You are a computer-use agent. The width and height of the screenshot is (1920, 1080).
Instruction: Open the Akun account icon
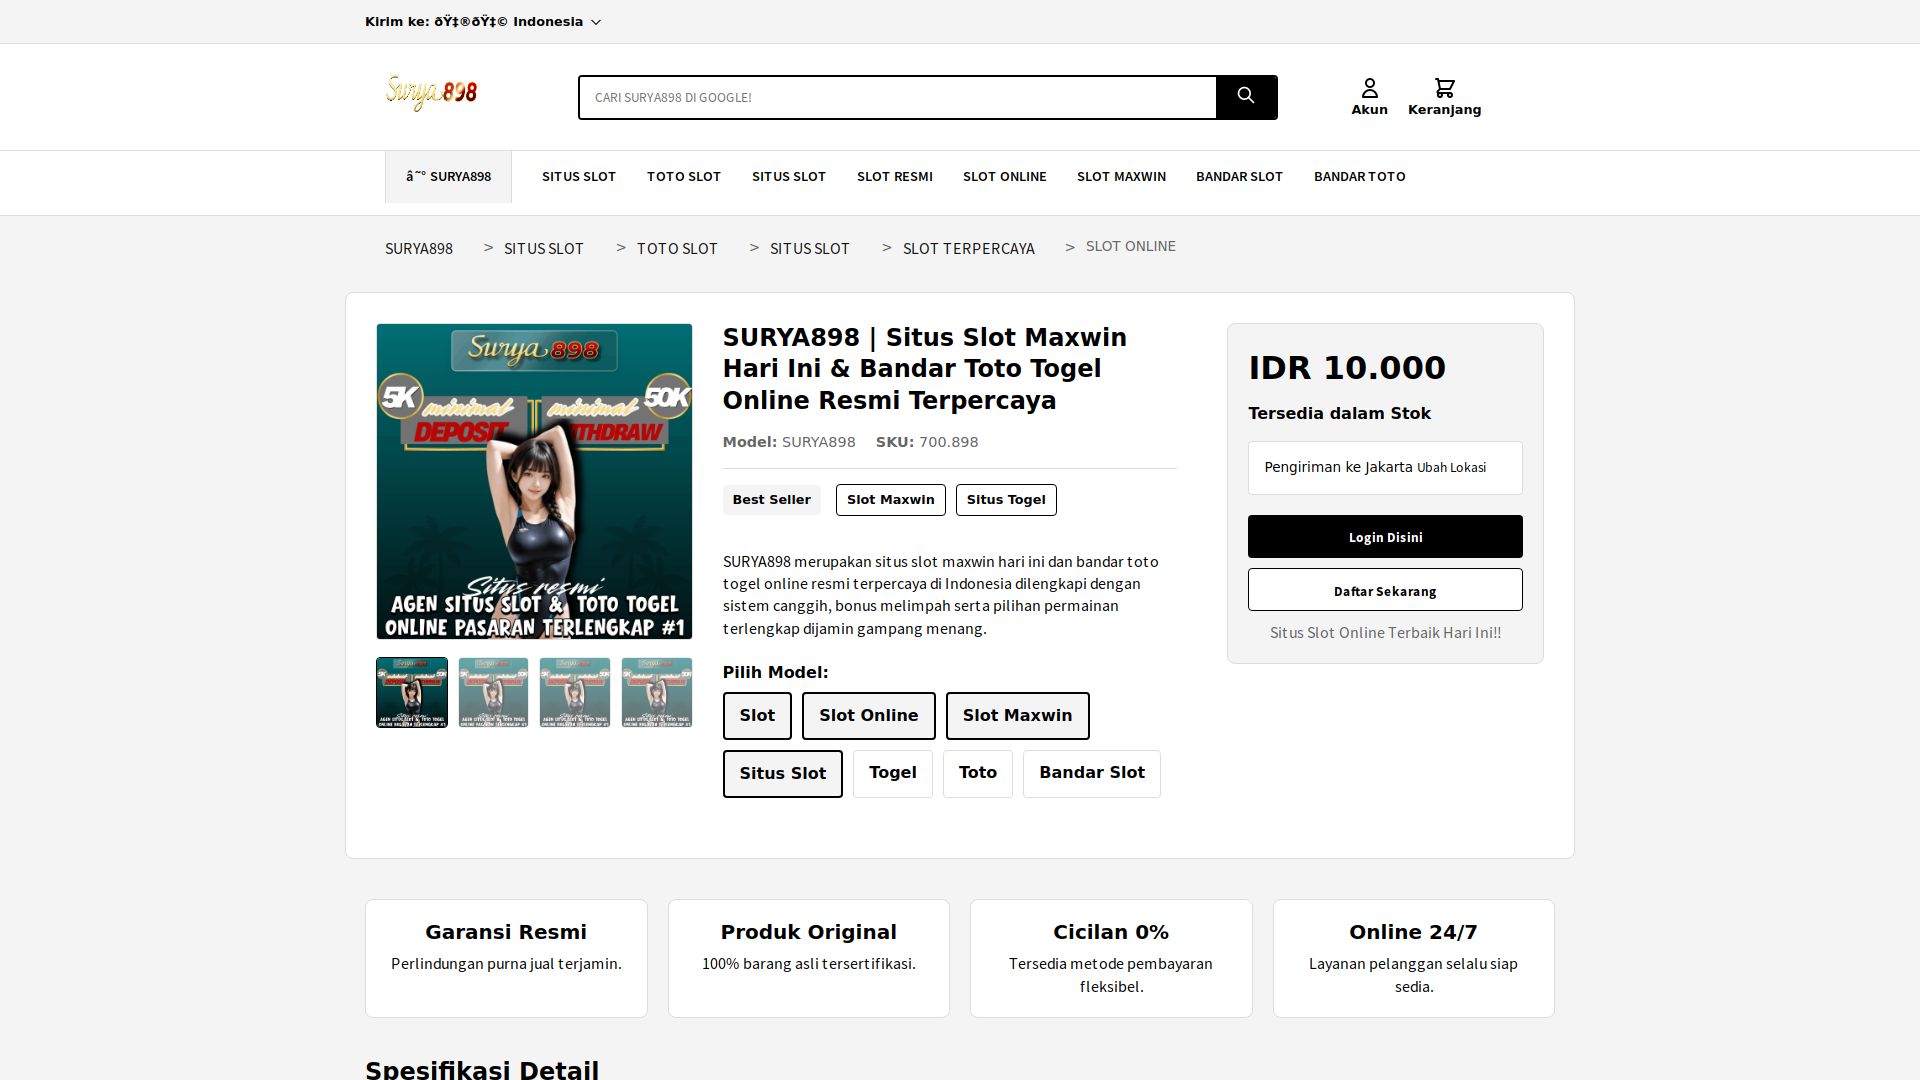coord(1369,97)
